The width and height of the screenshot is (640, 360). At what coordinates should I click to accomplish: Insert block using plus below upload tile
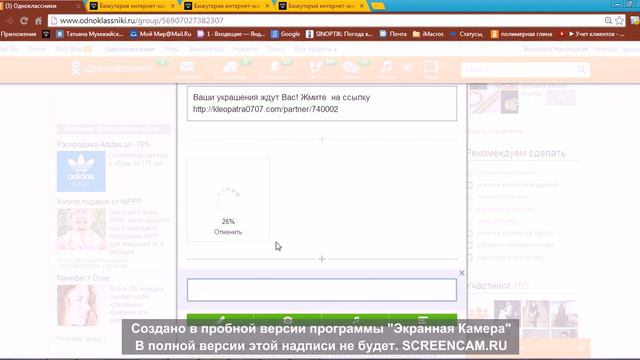(x=322, y=259)
